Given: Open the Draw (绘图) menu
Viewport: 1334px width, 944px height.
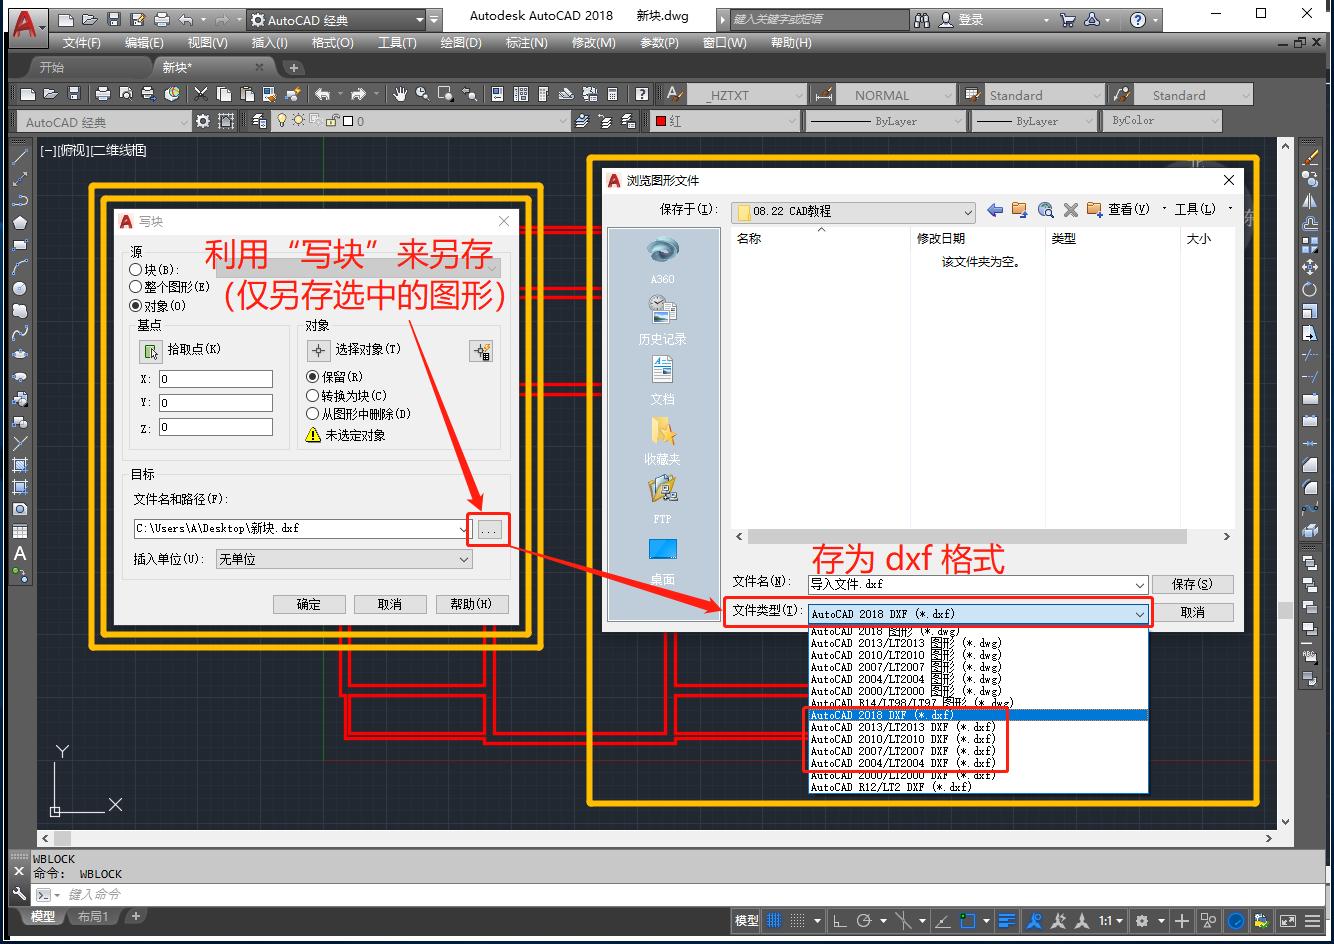Looking at the screenshot, I should coord(461,43).
